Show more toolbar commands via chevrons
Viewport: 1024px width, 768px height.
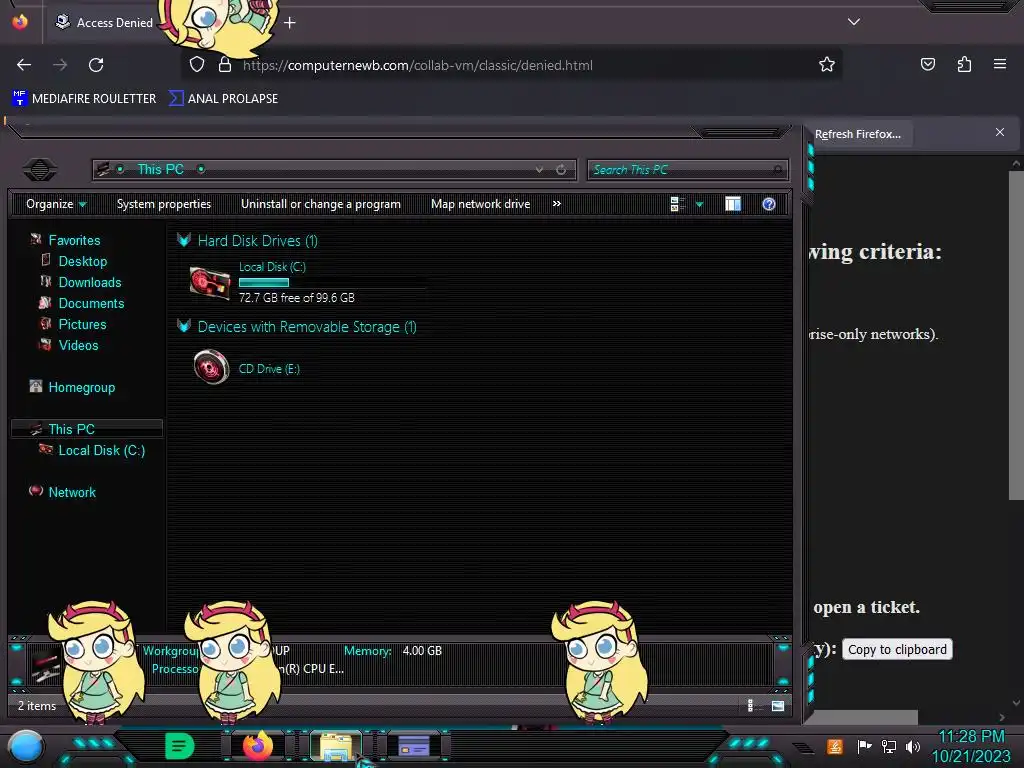pos(556,204)
